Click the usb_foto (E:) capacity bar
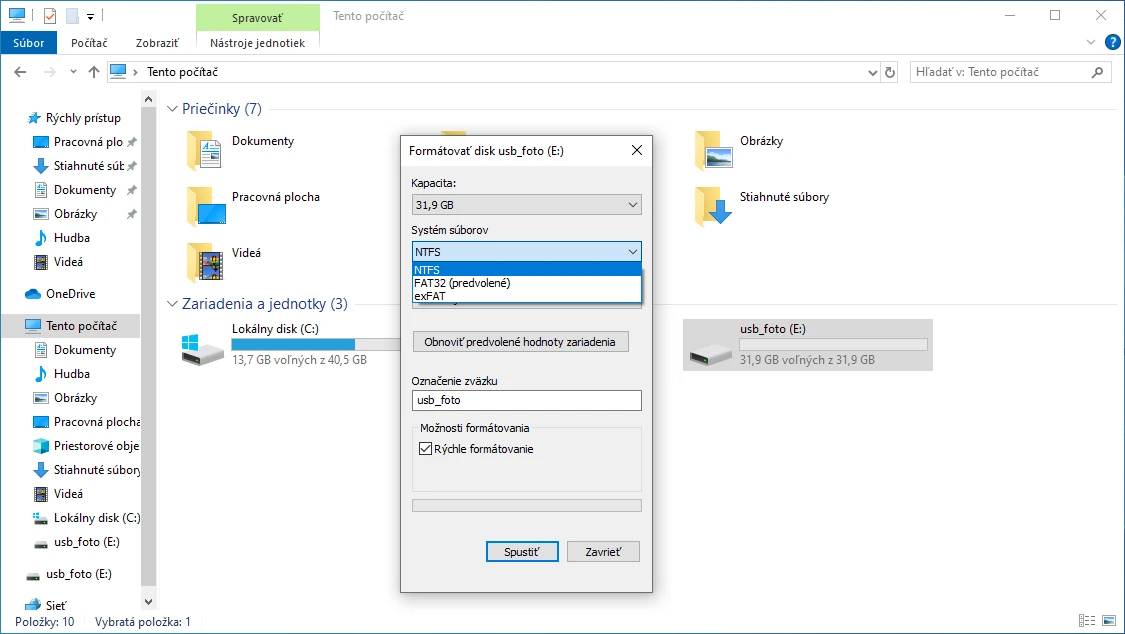The image size is (1125, 634). click(x=833, y=345)
